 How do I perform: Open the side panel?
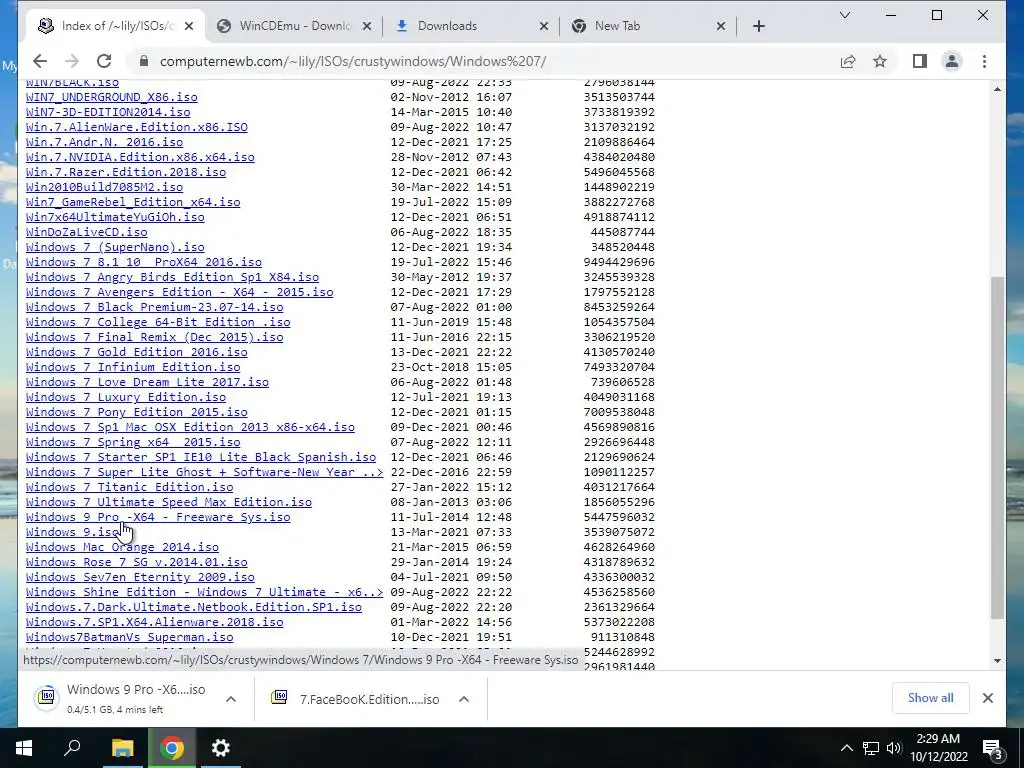pos(920,61)
